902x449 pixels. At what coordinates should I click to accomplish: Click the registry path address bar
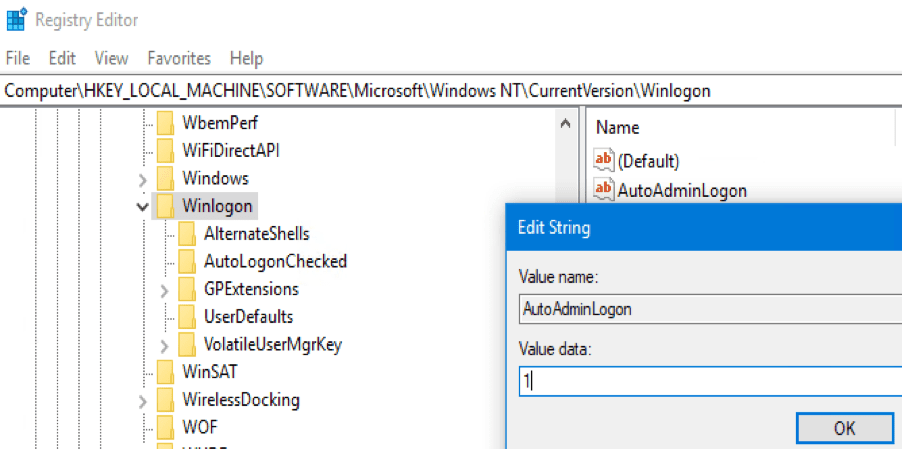click(x=450, y=90)
